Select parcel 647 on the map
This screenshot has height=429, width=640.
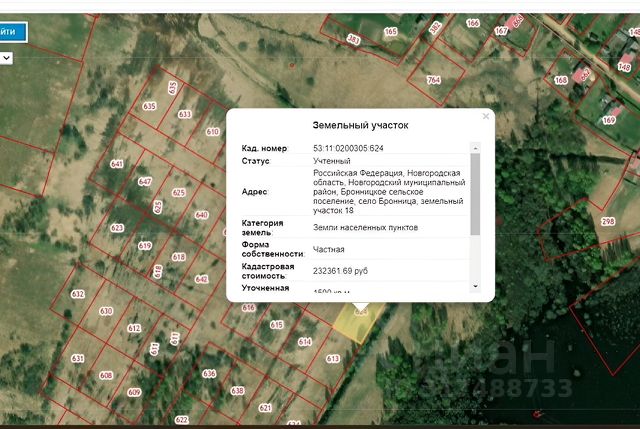pyautogui.click(x=144, y=181)
